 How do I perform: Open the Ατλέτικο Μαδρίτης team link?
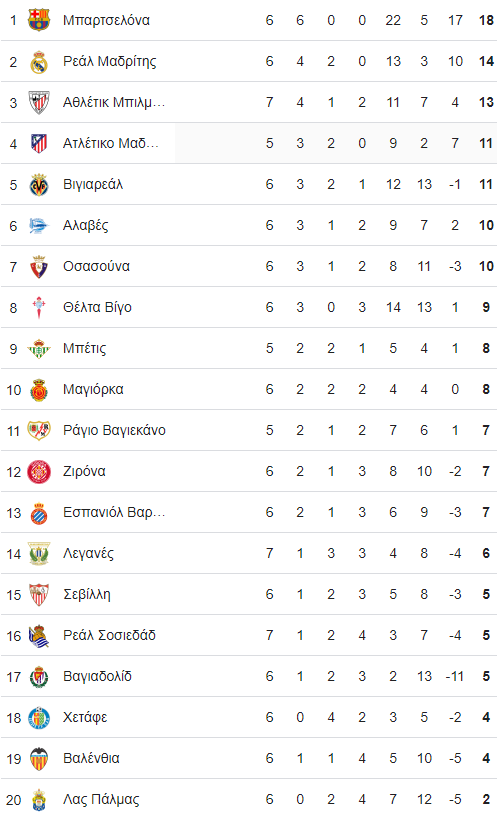point(111,143)
